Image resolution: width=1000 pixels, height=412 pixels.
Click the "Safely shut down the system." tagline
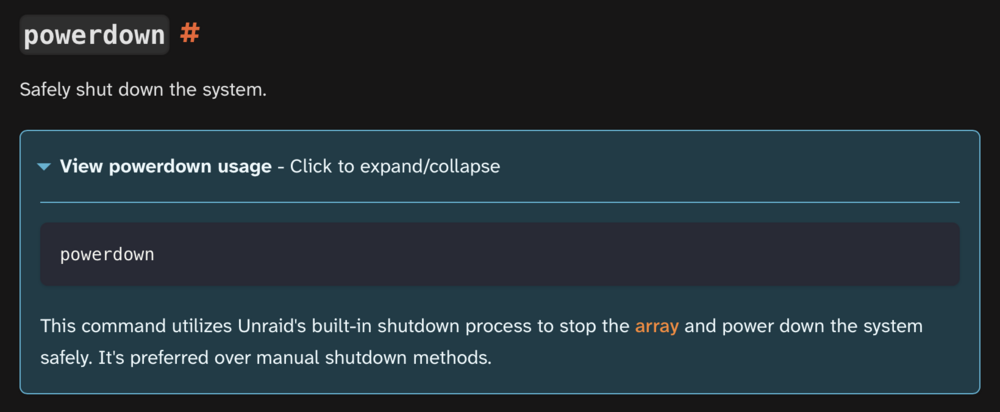point(143,89)
